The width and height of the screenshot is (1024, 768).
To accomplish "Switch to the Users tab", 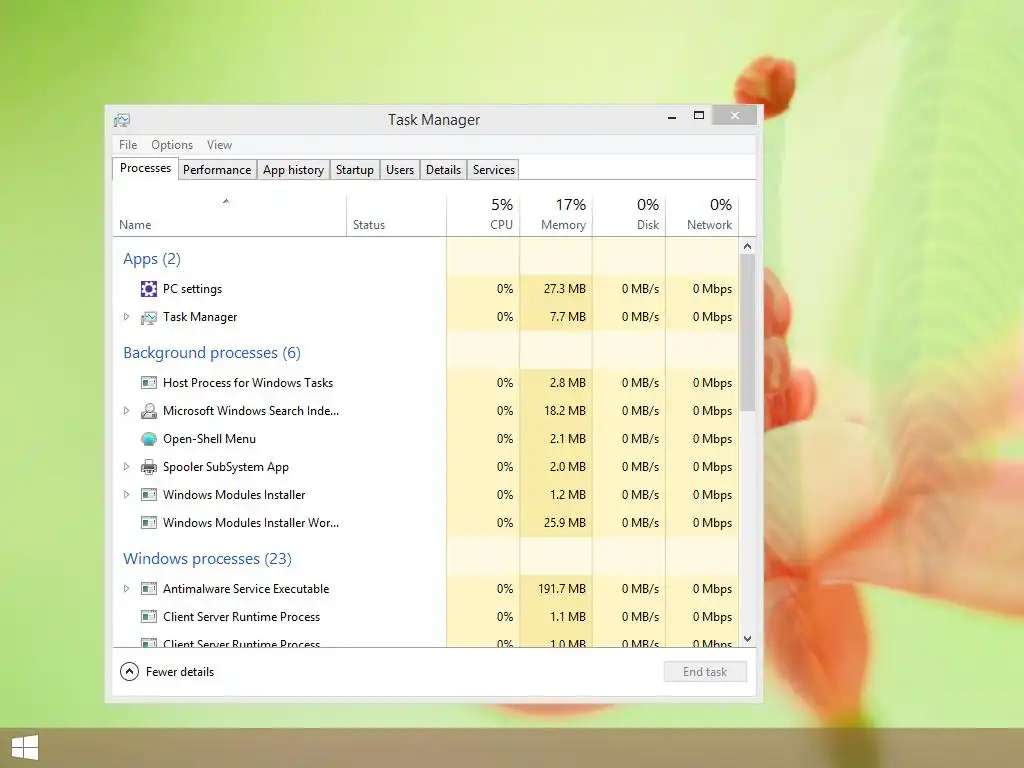I will tap(400, 170).
